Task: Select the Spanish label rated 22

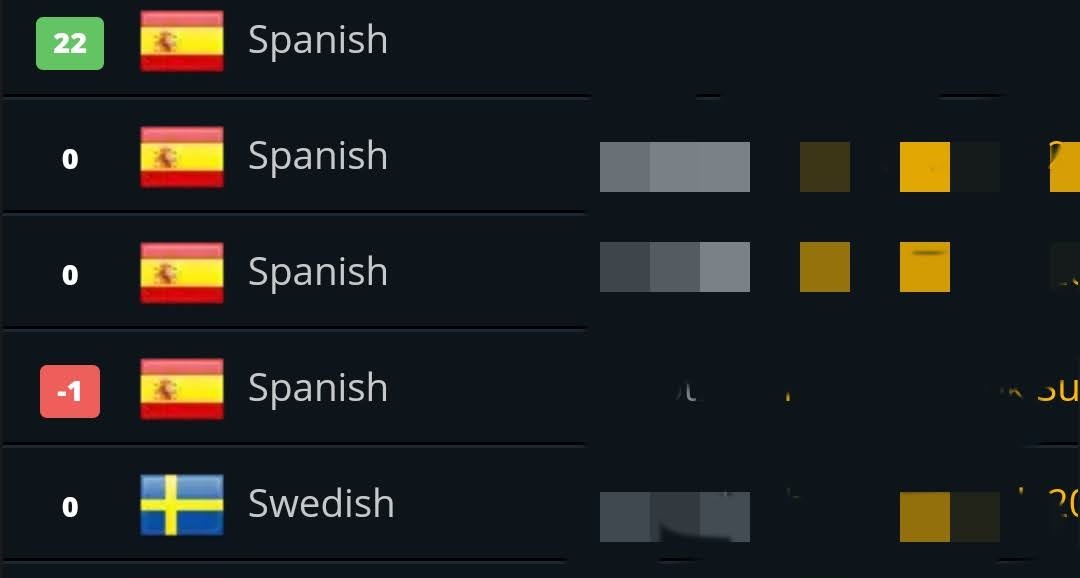Action: coord(318,41)
